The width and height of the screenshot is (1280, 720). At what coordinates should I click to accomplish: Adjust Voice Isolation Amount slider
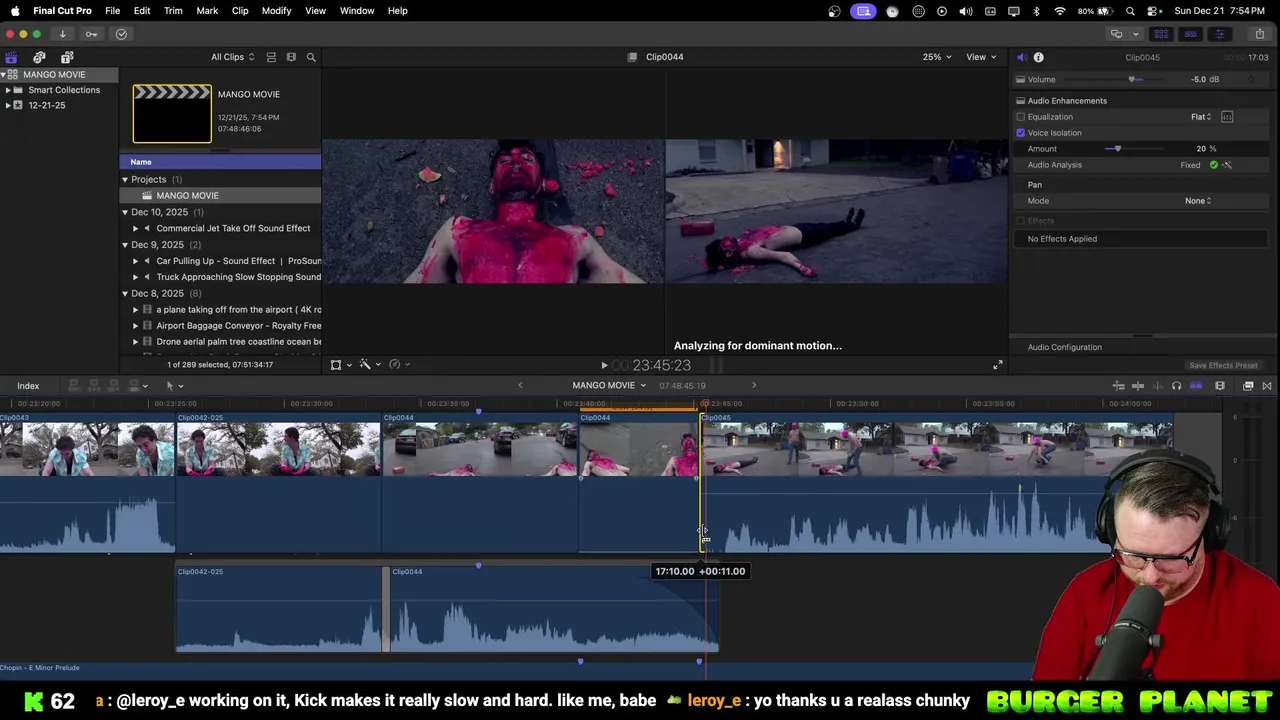pyautogui.click(x=1117, y=149)
